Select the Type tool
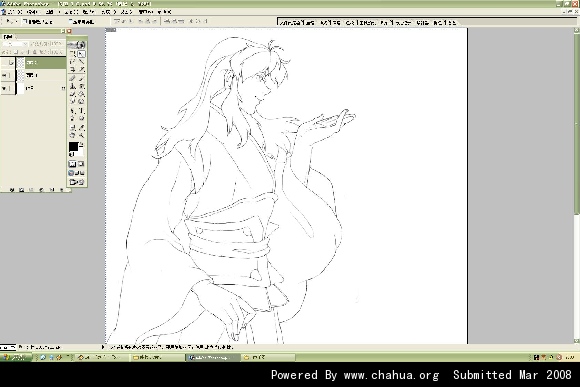 click(81, 110)
